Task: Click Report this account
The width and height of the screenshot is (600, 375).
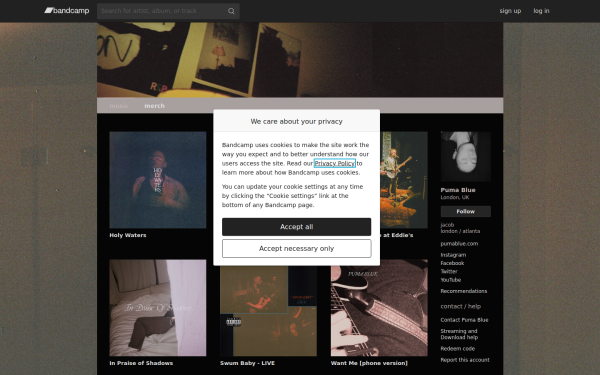Action: pos(465,360)
